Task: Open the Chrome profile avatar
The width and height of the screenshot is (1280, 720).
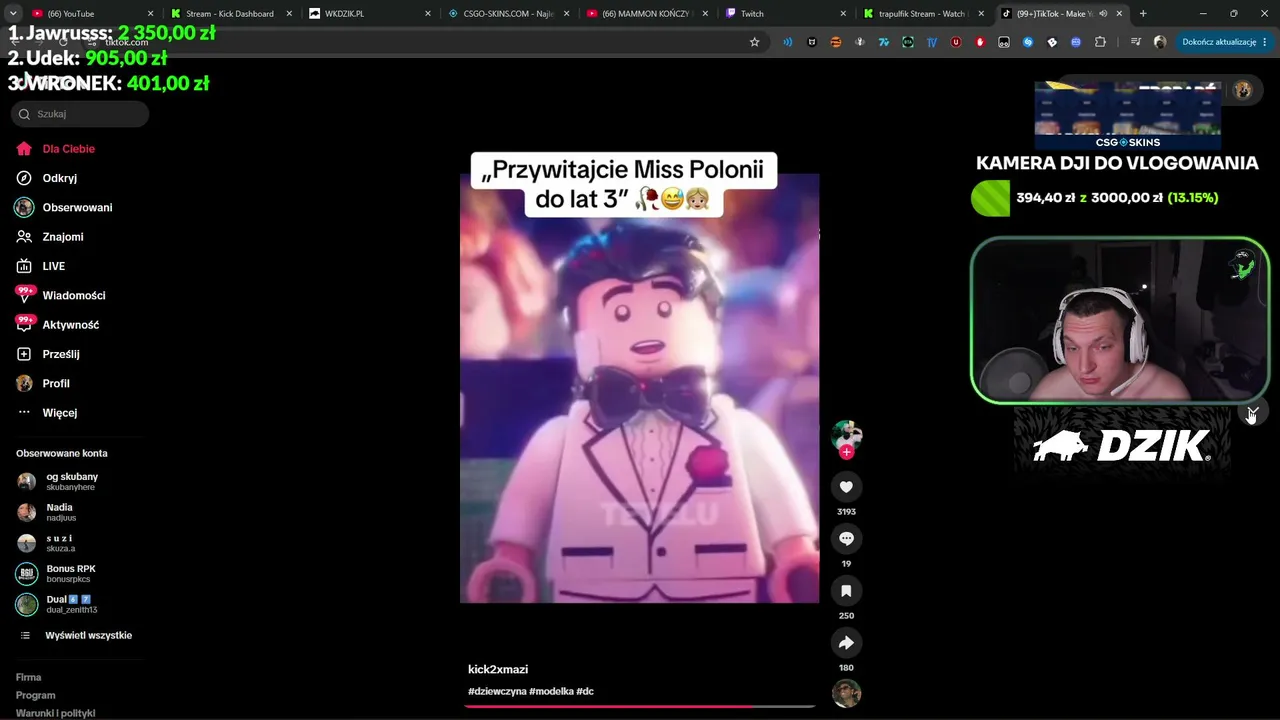Action: pos(1160,42)
